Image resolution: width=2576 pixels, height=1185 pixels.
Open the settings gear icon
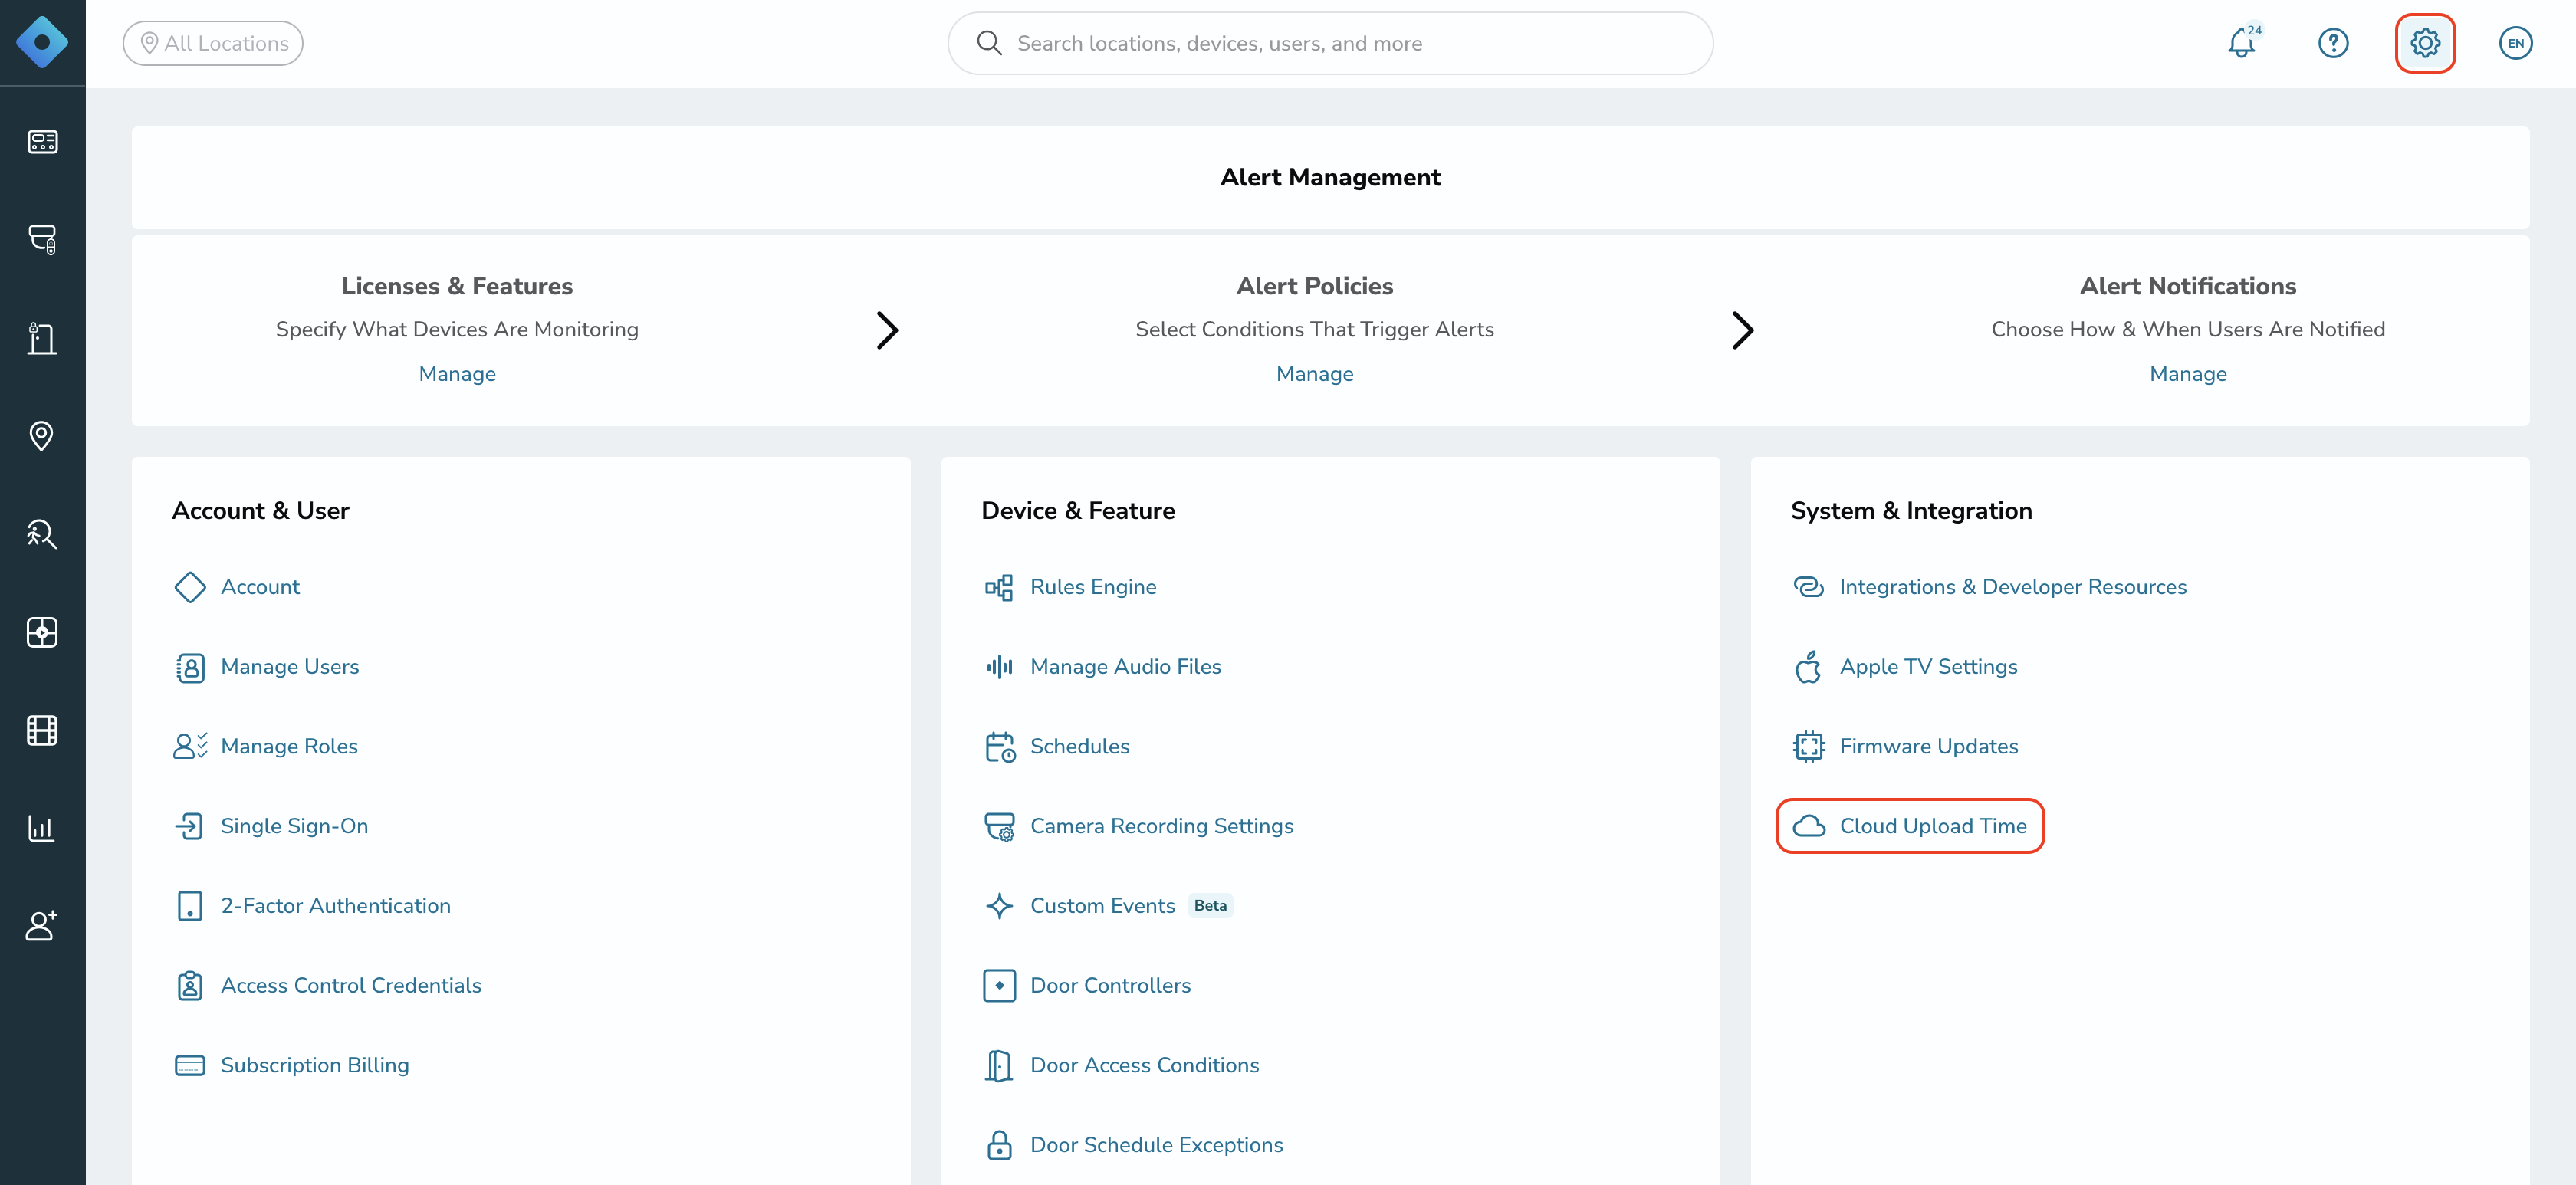[2425, 43]
